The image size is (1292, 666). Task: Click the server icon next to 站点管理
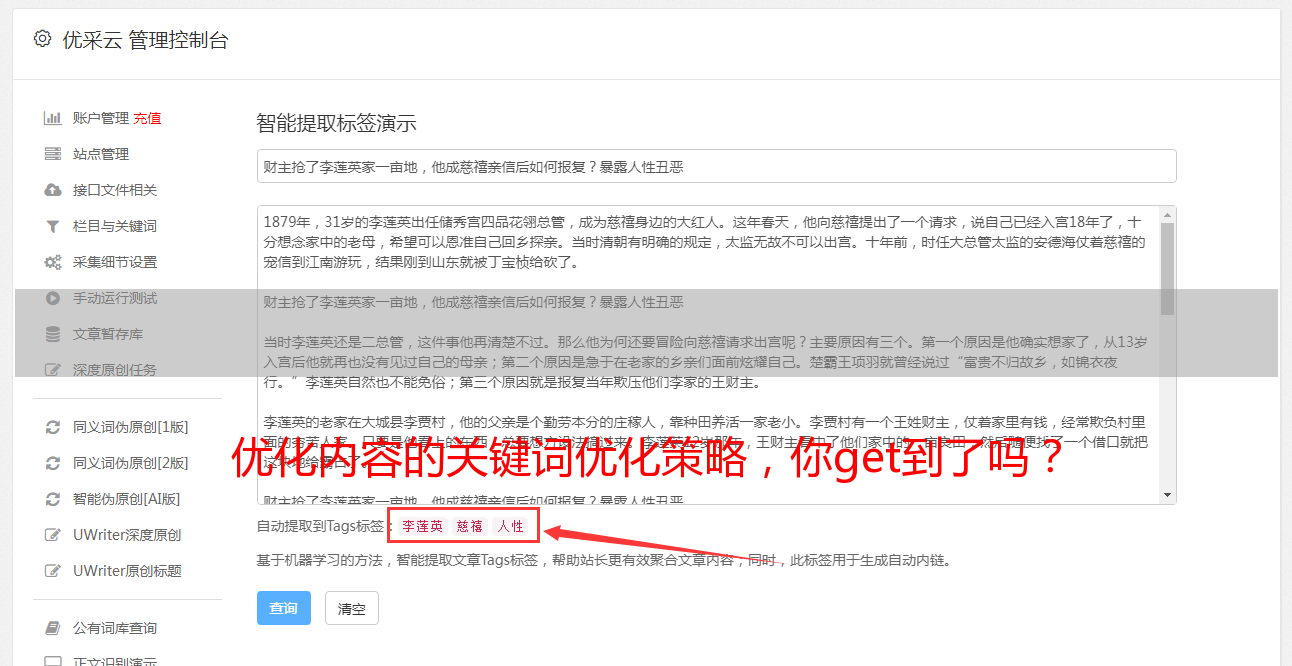53,154
